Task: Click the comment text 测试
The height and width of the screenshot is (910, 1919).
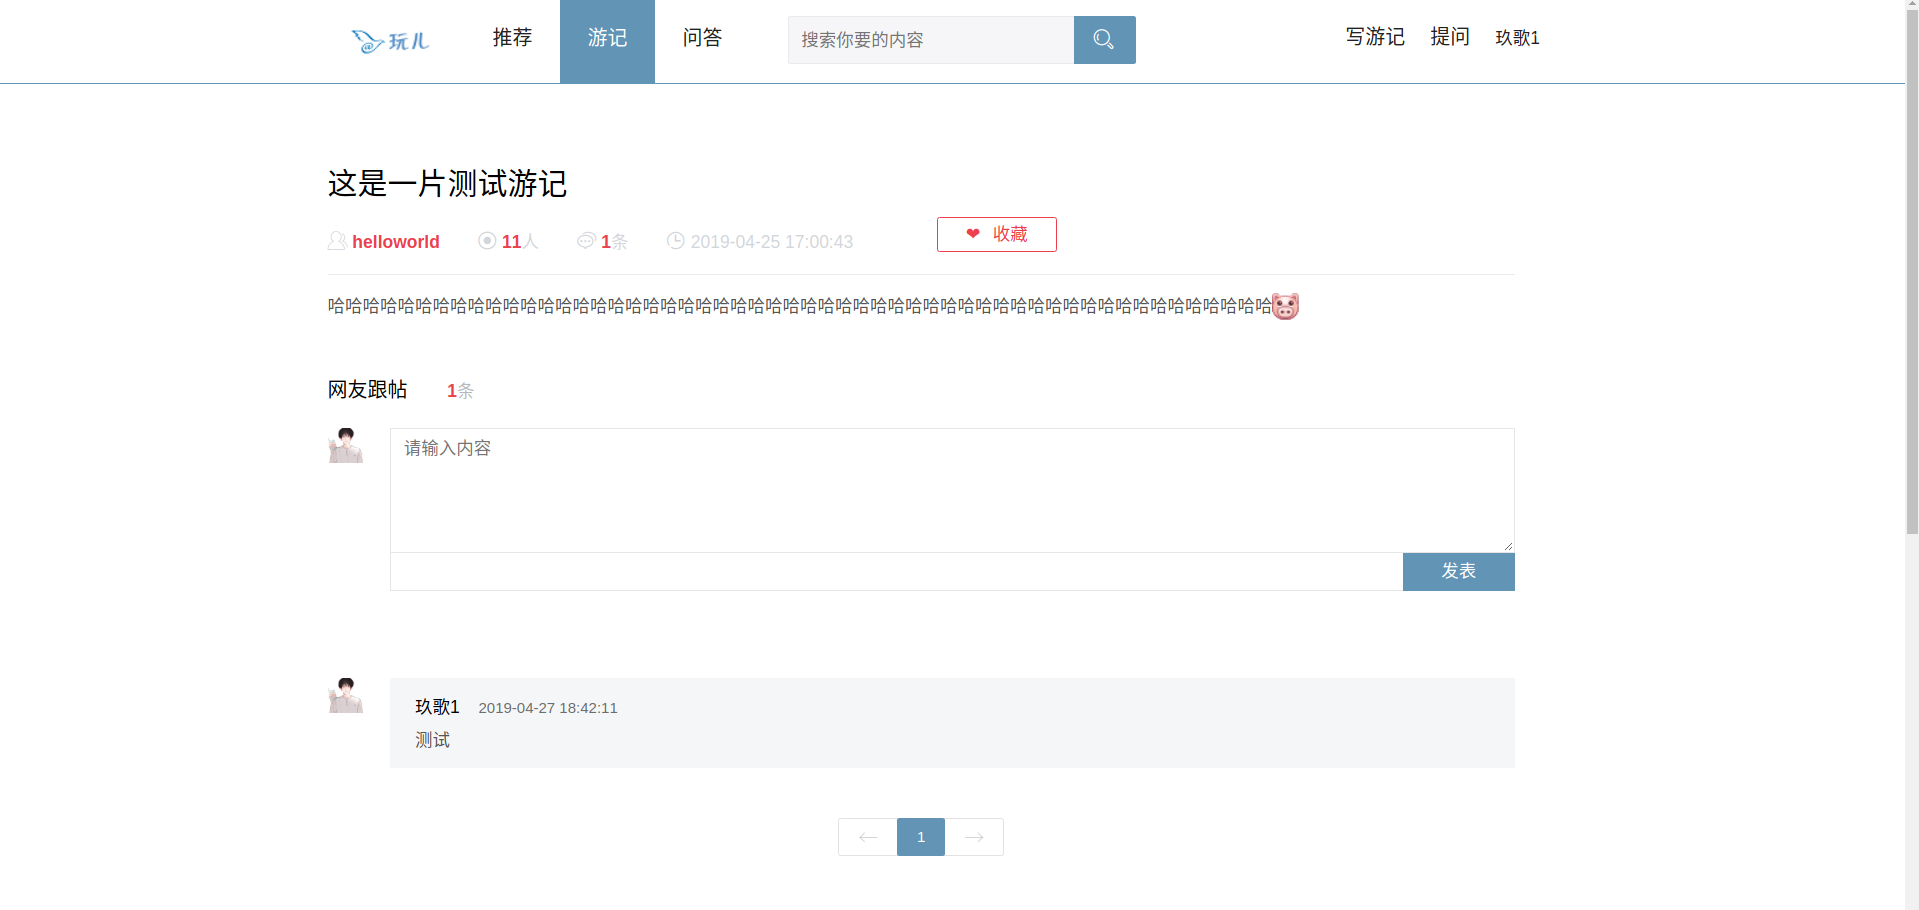Action: pyautogui.click(x=432, y=740)
